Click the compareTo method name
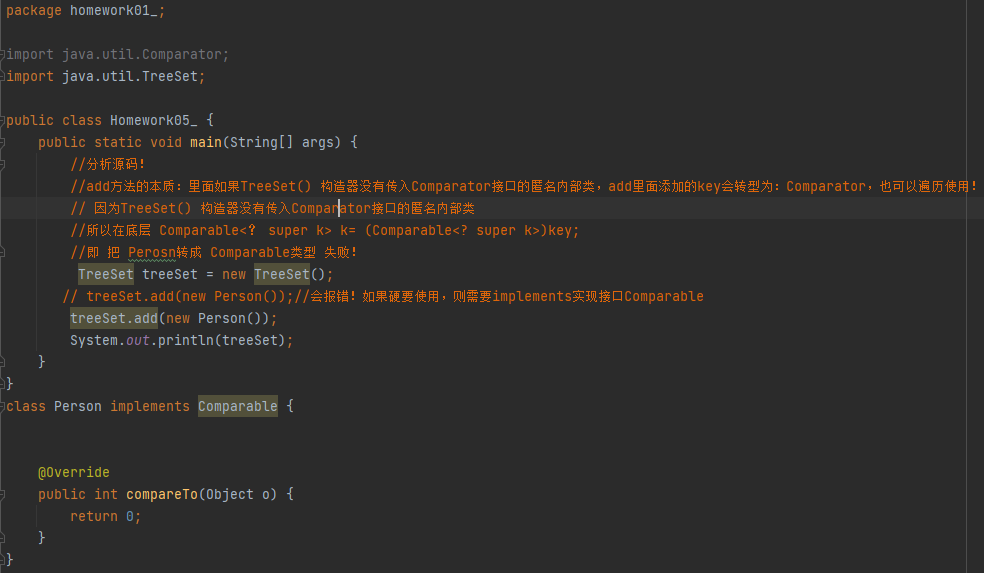The height and width of the screenshot is (573, 984). [x=161, y=494]
